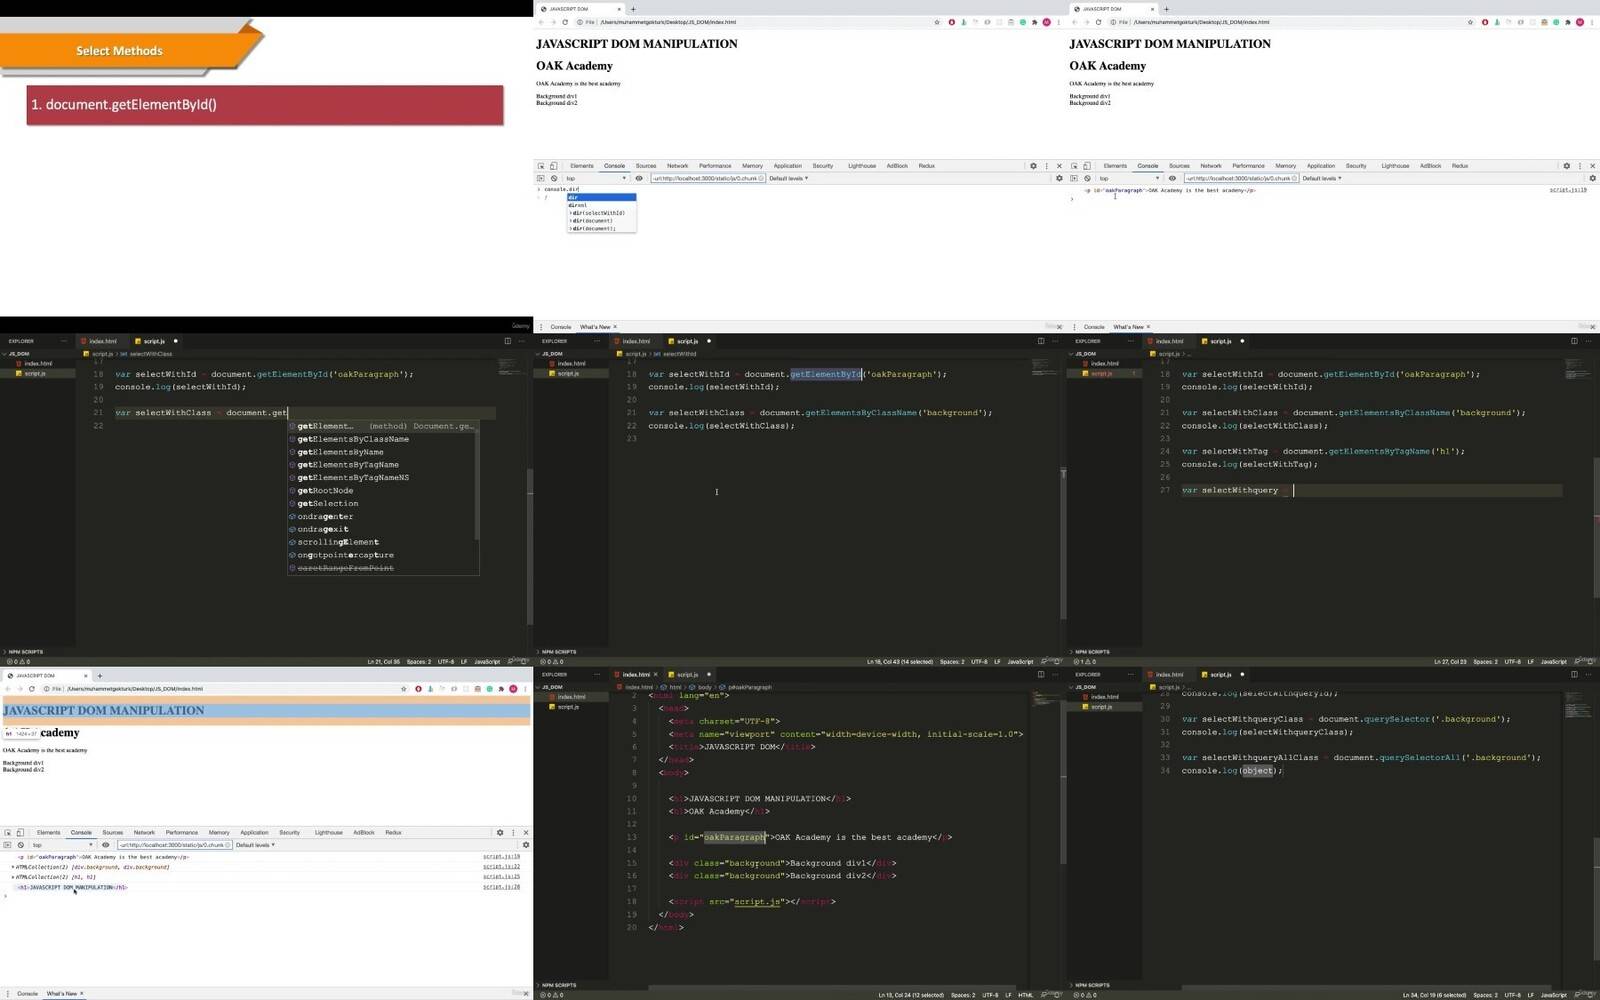Open Default levels dropdown in highlighted-heading browser
The height and width of the screenshot is (1000, 1600).
(255, 845)
